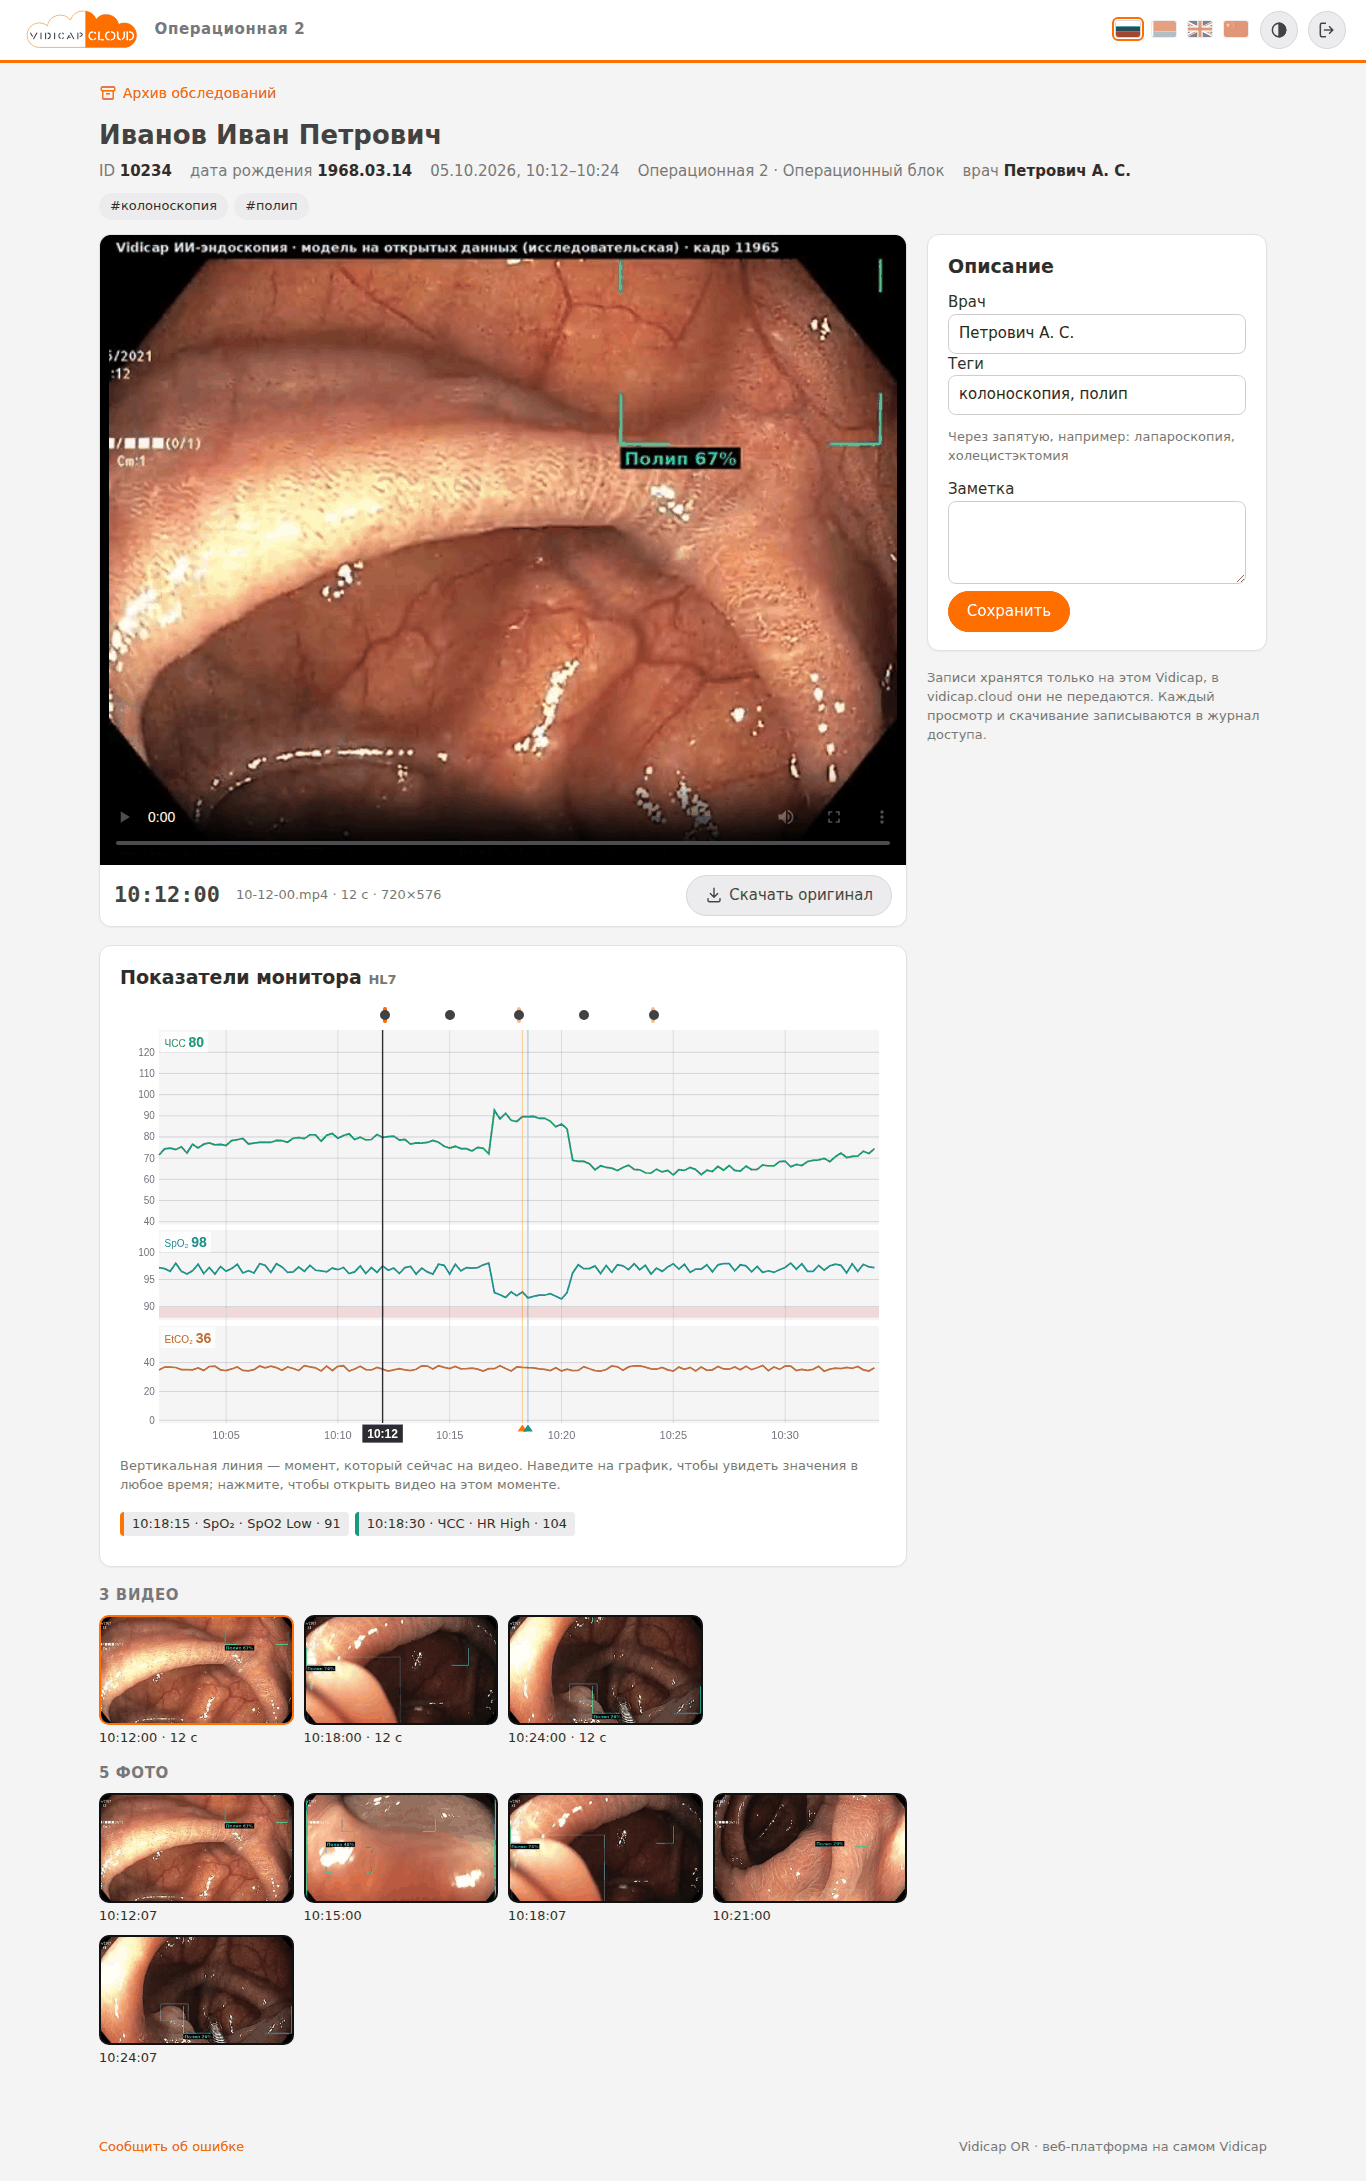Download original via Скачать оригинал
Image resolution: width=1366 pixels, height=2181 pixels.
[x=789, y=895]
